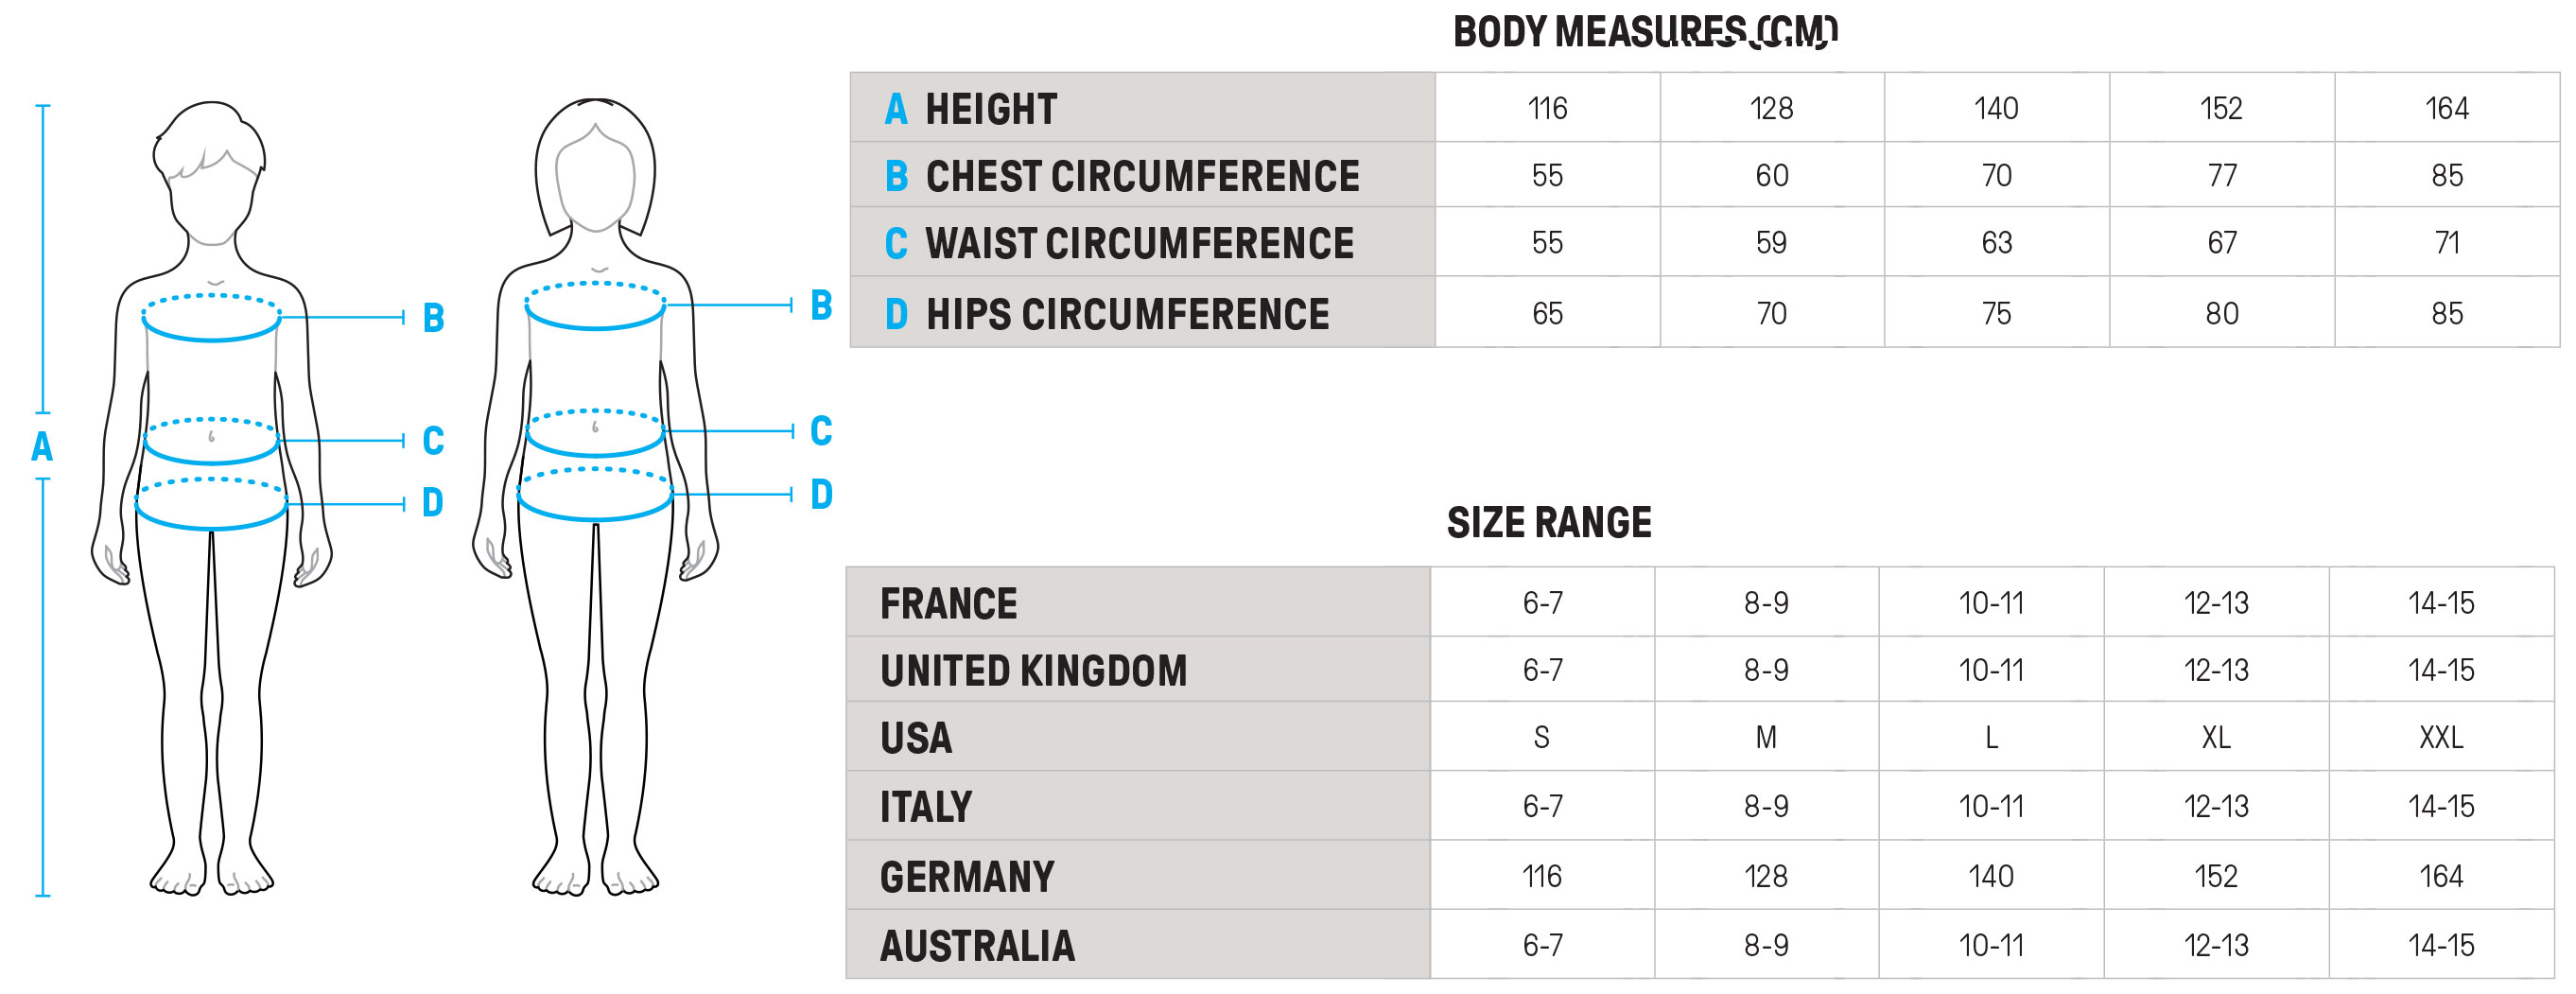
Task: Click the vertical A height marker letter
Action: [42, 446]
